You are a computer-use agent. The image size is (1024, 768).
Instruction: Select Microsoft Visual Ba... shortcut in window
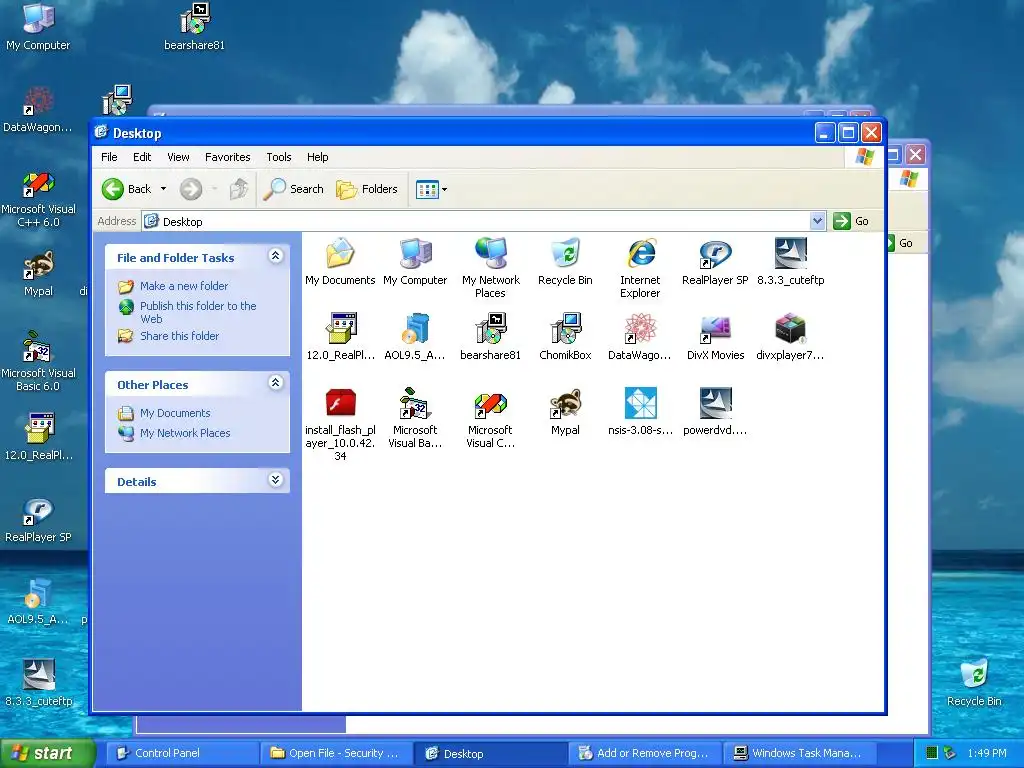(415, 418)
